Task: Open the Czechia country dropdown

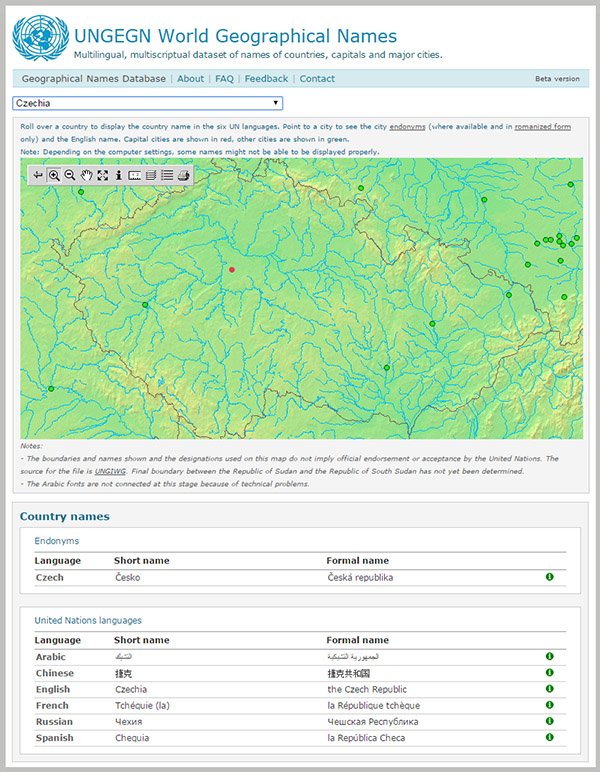Action: click(x=148, y=103)
